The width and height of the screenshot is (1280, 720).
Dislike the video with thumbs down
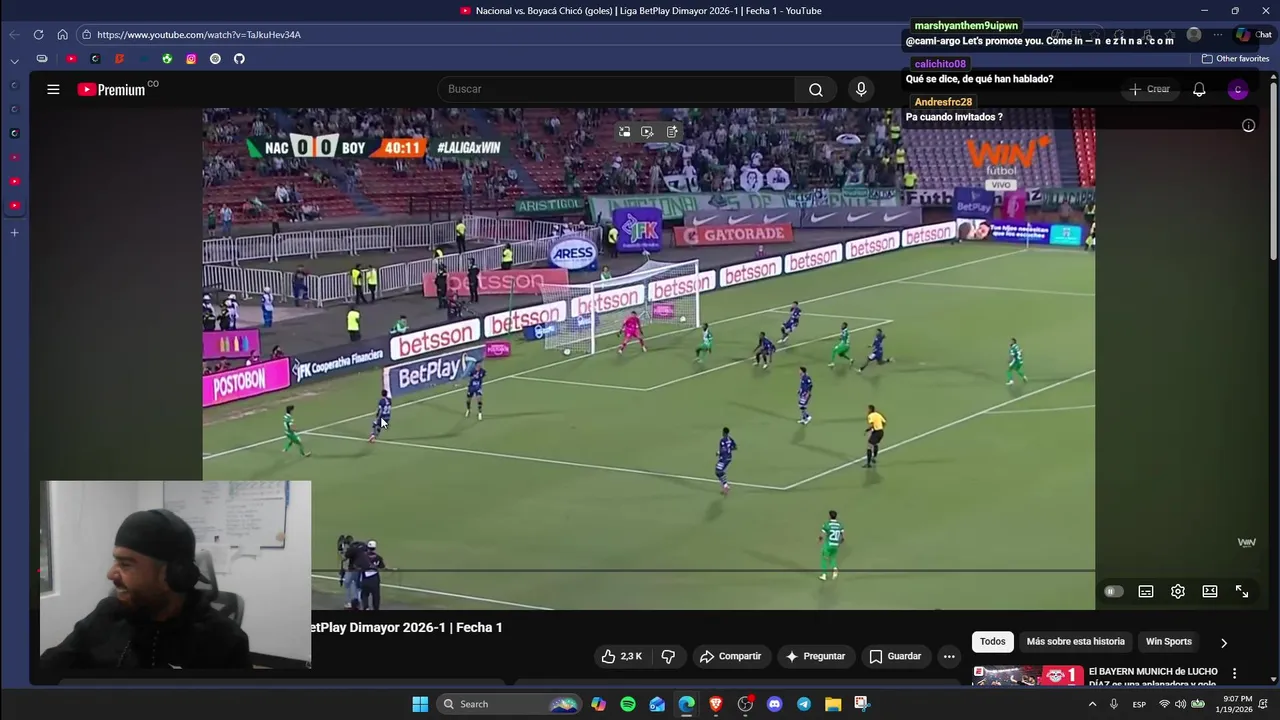(668, 656)
